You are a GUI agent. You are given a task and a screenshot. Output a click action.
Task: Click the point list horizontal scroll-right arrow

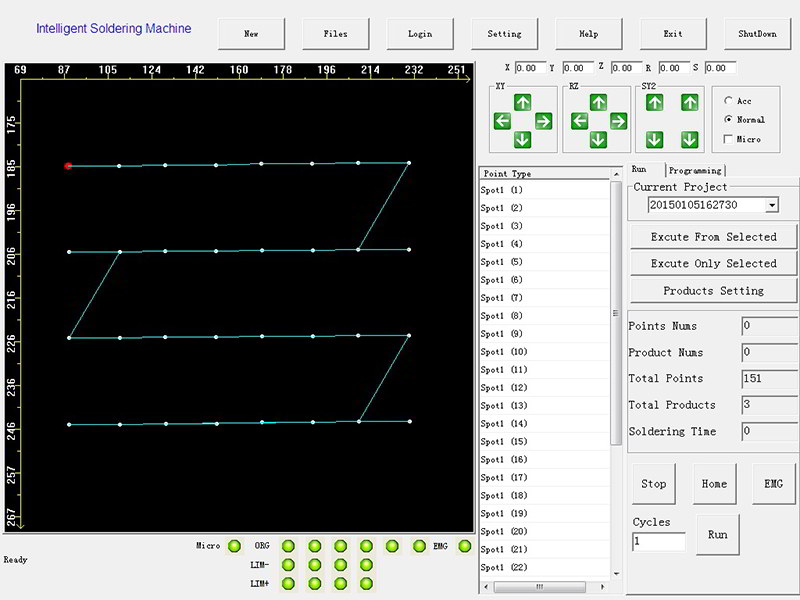coord(603,587)
